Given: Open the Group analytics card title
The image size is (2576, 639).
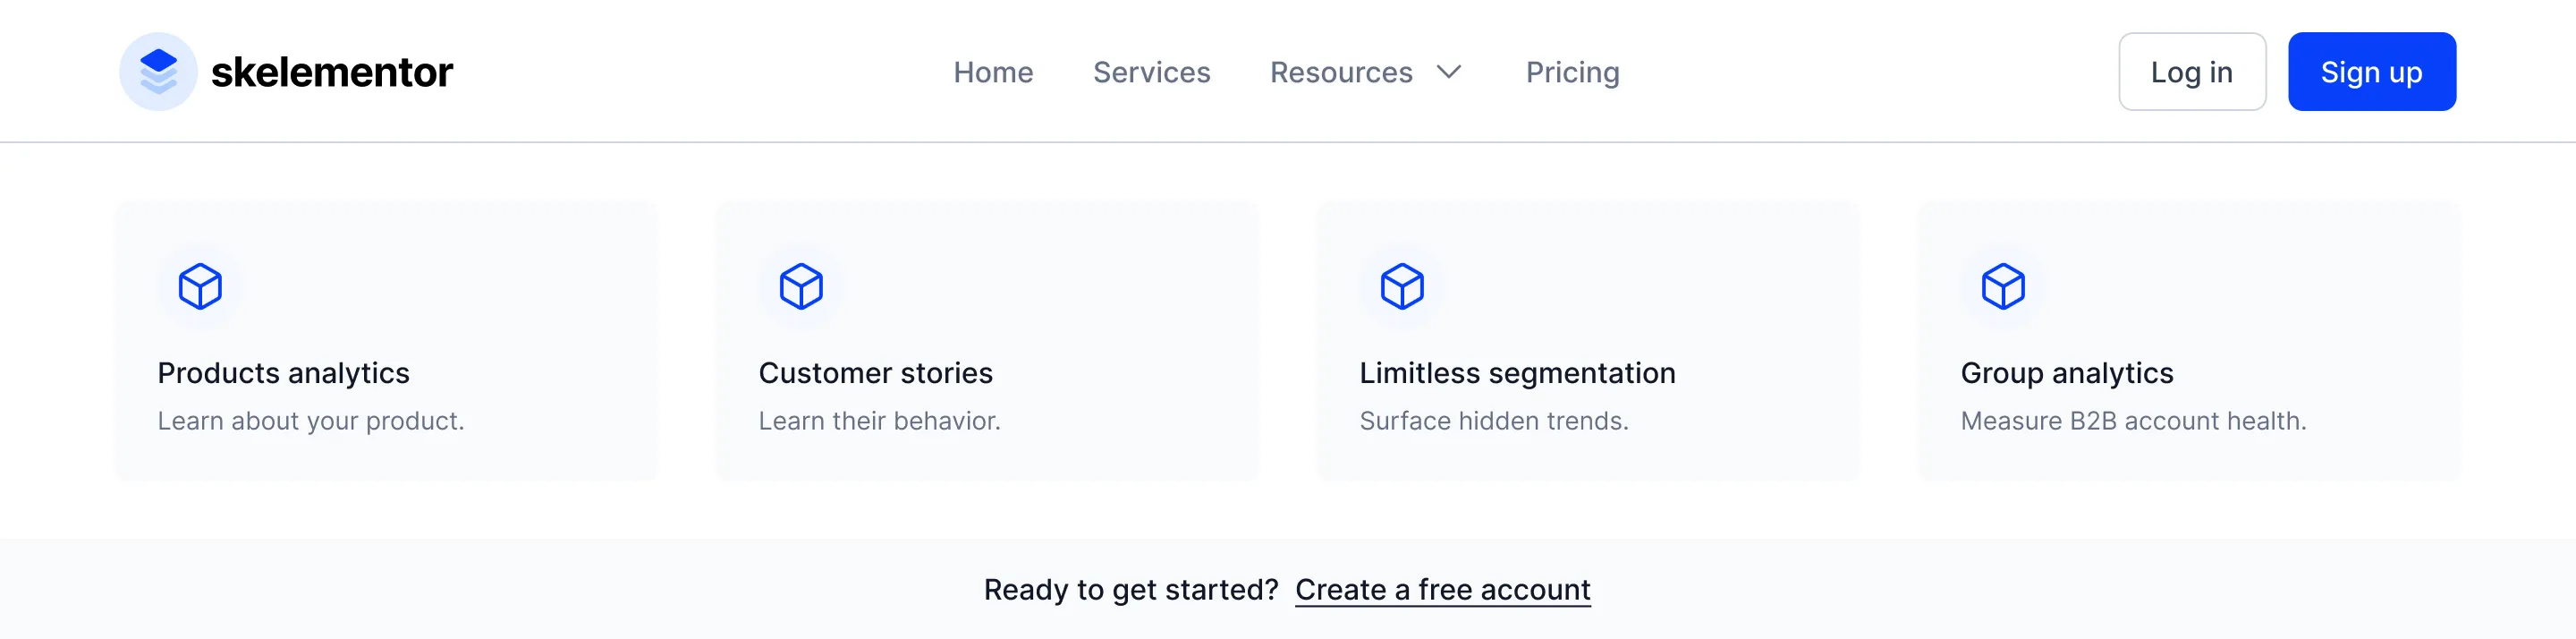Looking at the screenshot, I should tap(2067, 373).
